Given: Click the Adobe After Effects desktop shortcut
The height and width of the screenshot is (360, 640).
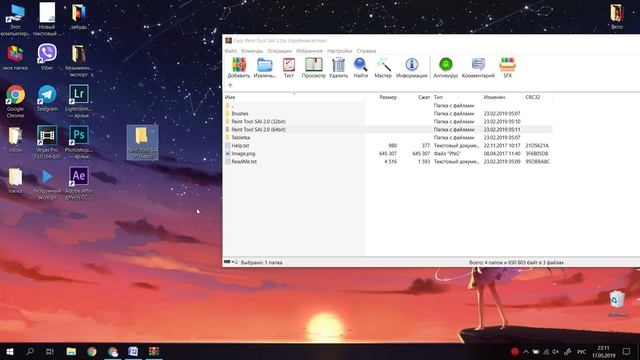Looking at the screenshot, I should pos(79,183).
